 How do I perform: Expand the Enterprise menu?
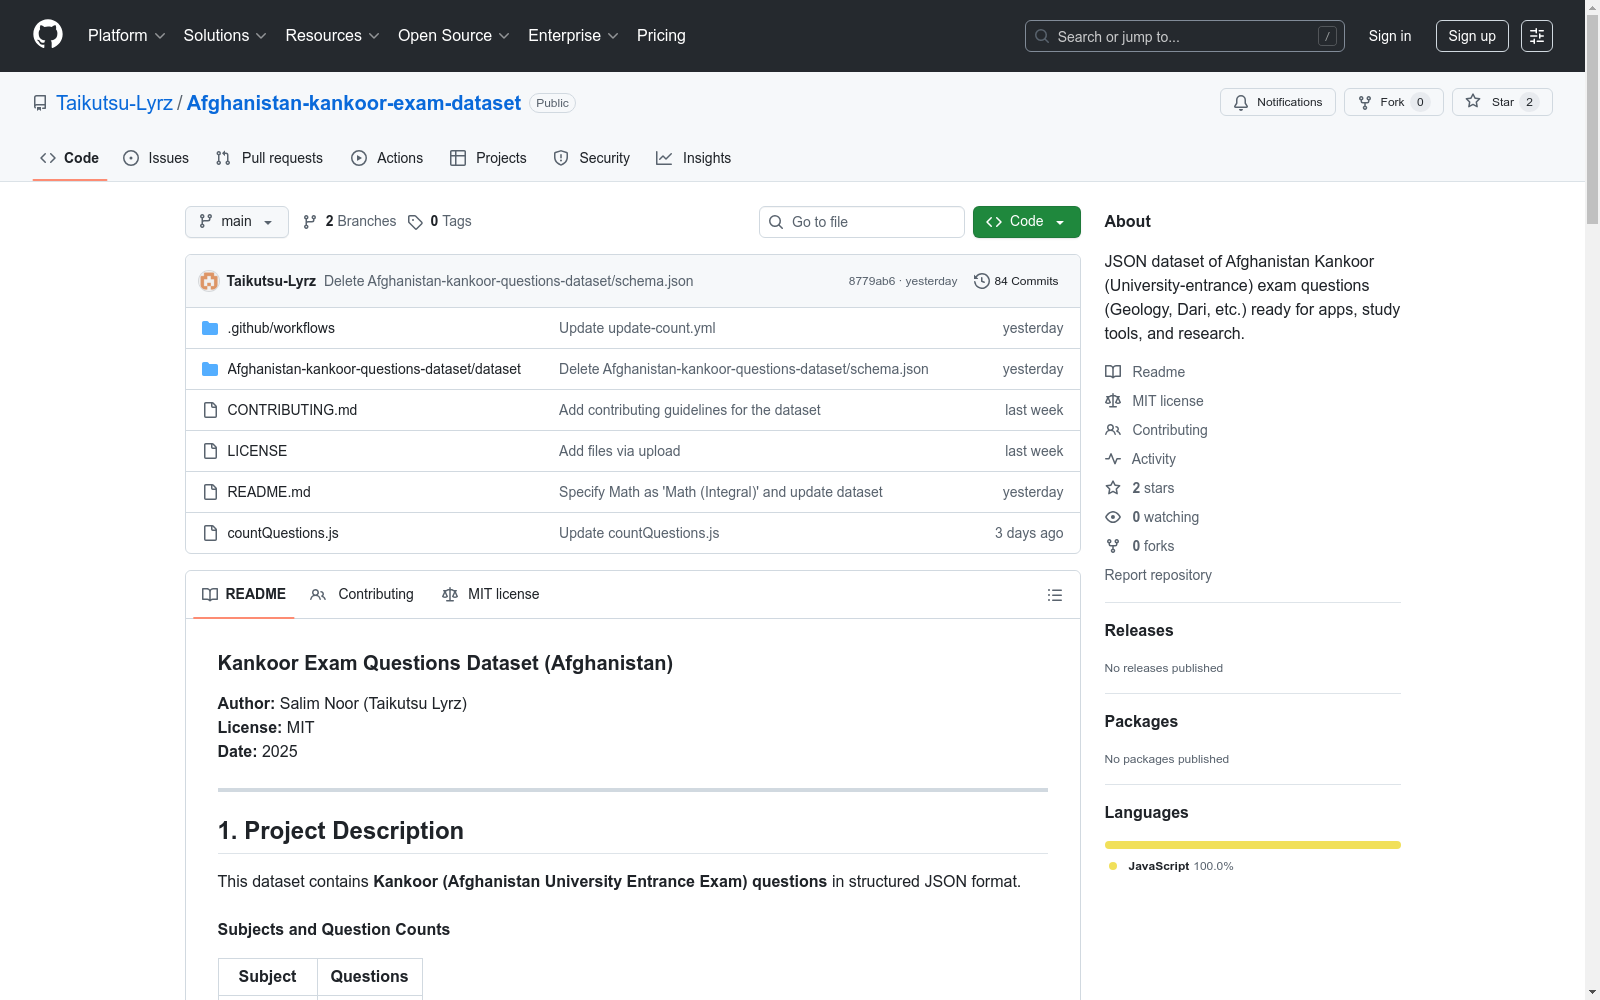point(573,36)
